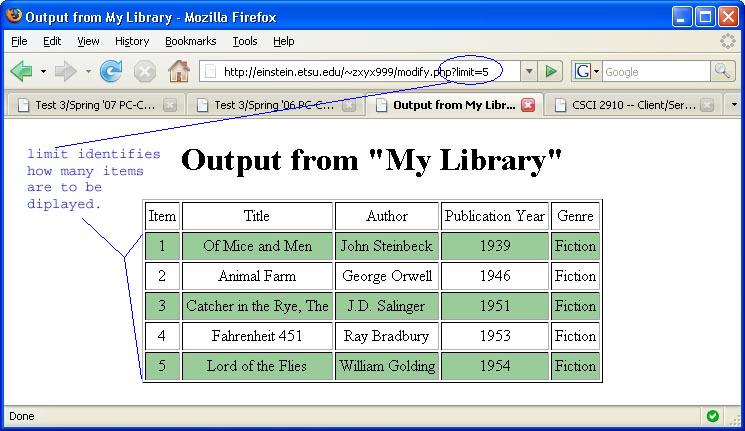Open the Tools menu

click(x=245, y=41)
